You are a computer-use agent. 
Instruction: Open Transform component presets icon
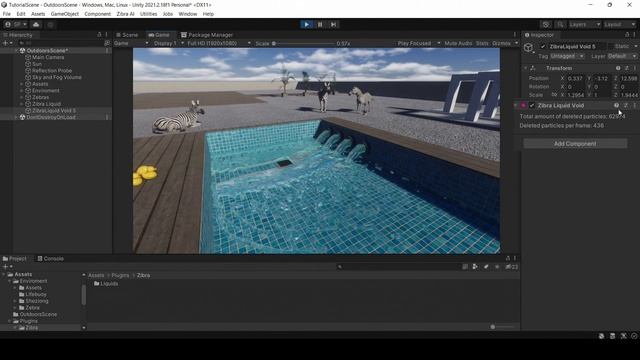click(x=627, y=68)
